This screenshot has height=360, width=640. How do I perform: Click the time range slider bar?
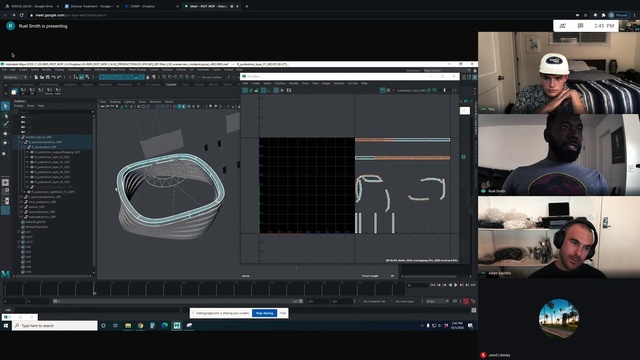[x=178, y=301]
